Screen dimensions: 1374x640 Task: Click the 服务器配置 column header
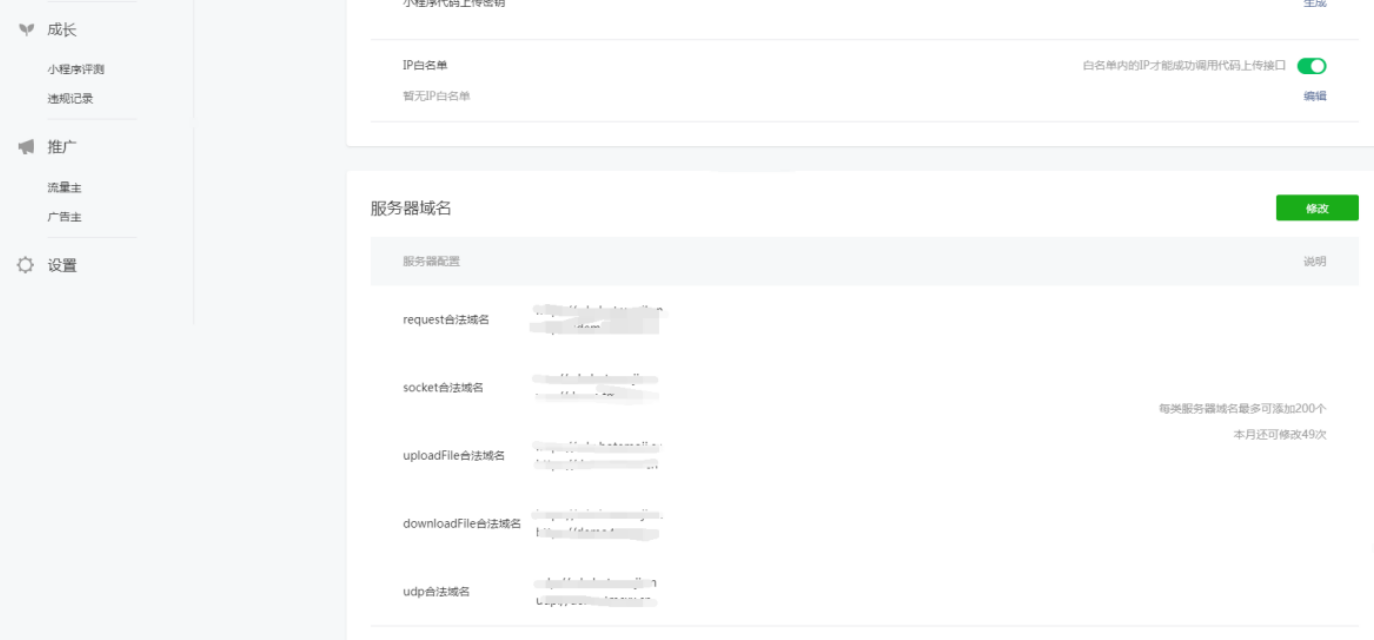pos(431,261)
